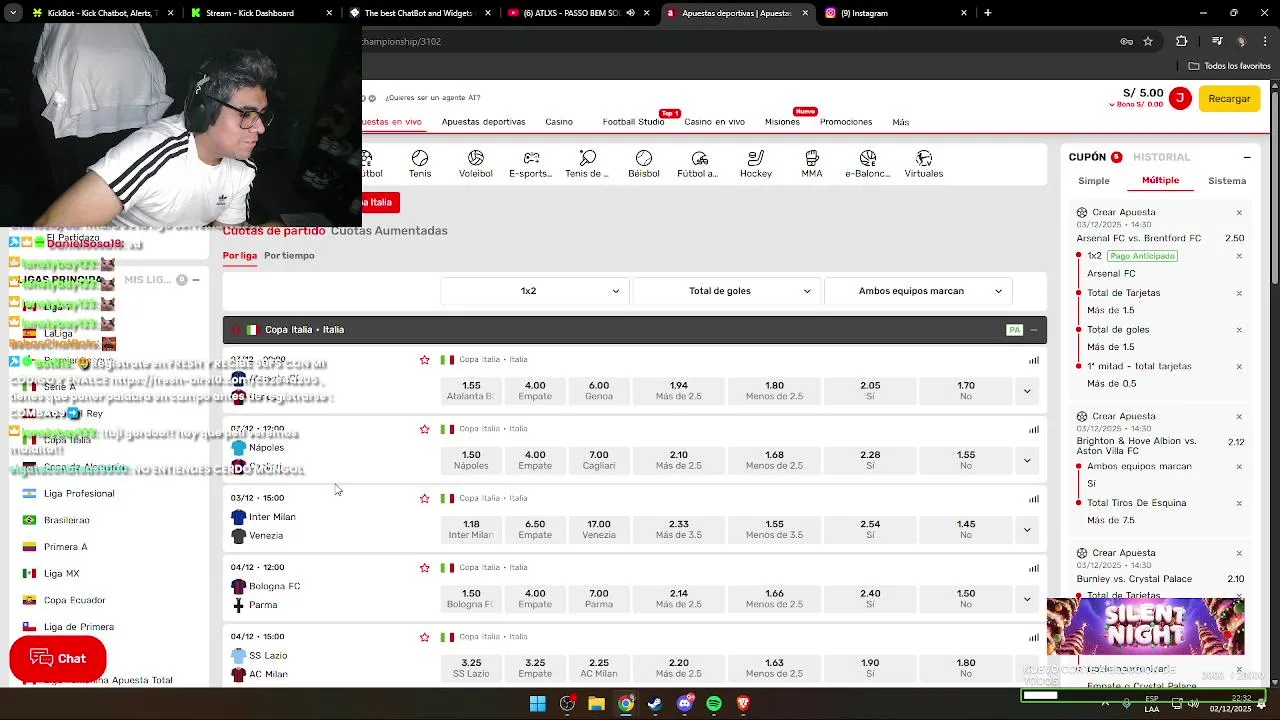
Task: Open Apuestas deportivas menu item
Action: click(483, 122)
